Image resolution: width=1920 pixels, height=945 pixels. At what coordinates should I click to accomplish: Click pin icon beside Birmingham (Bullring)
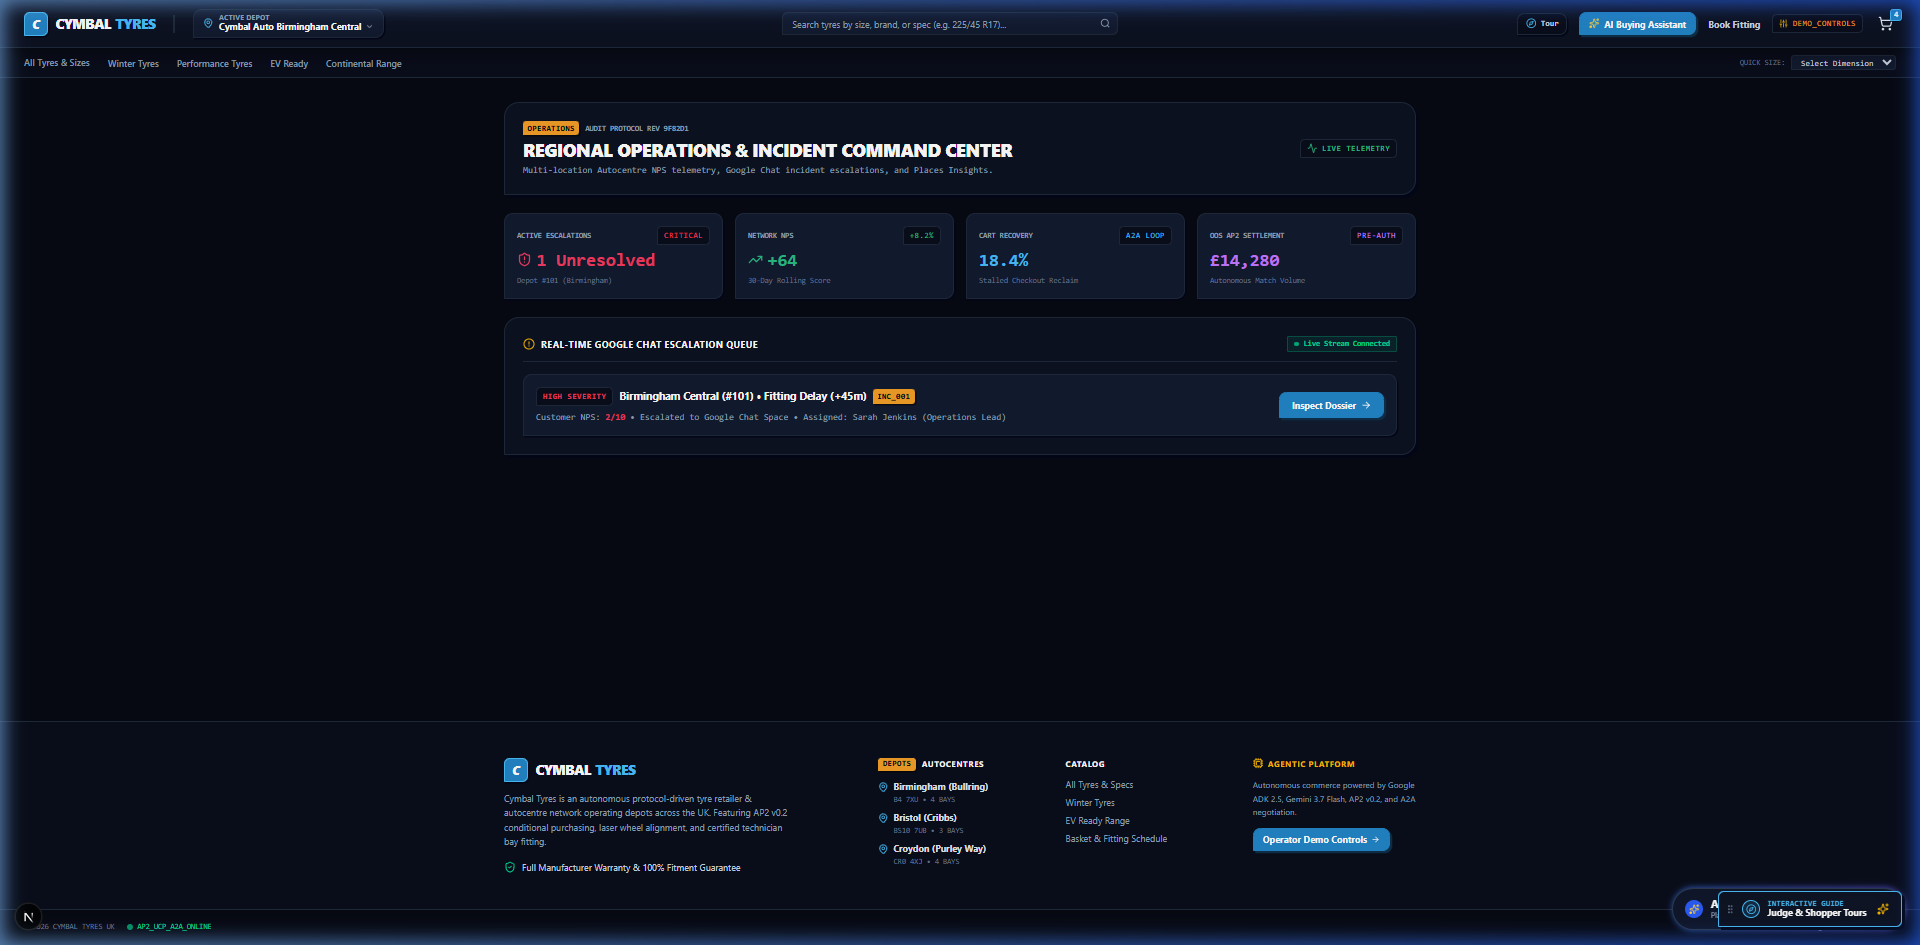click(883, 787)
